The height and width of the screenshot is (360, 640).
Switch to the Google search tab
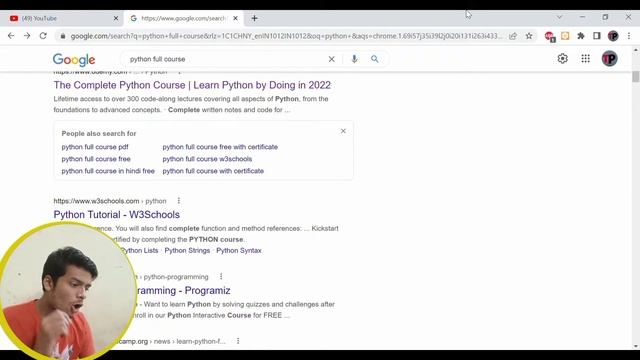(183, 18)
